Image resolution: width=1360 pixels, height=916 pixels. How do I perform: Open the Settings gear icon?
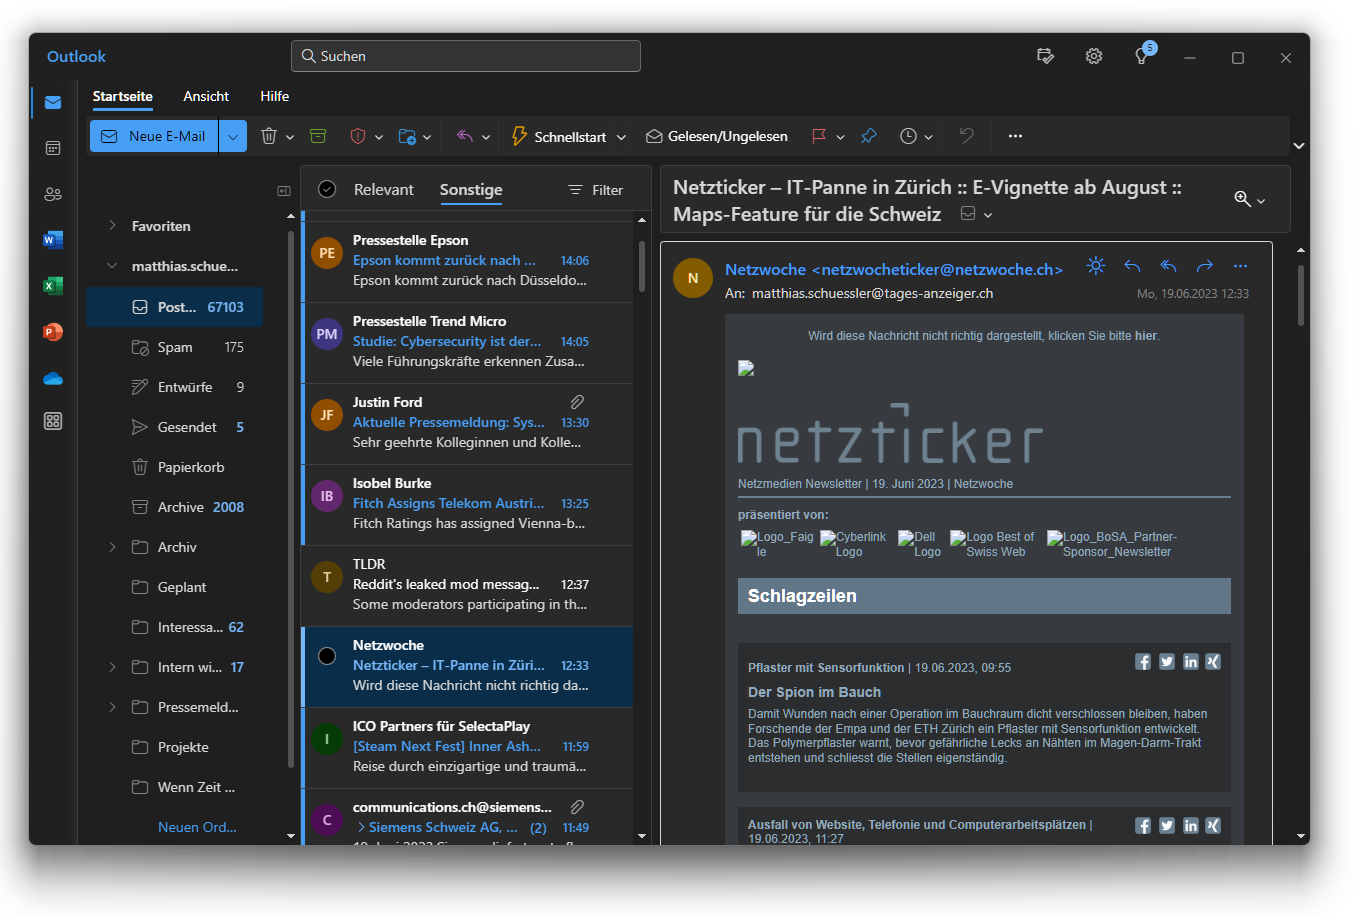click(1094, 56)
